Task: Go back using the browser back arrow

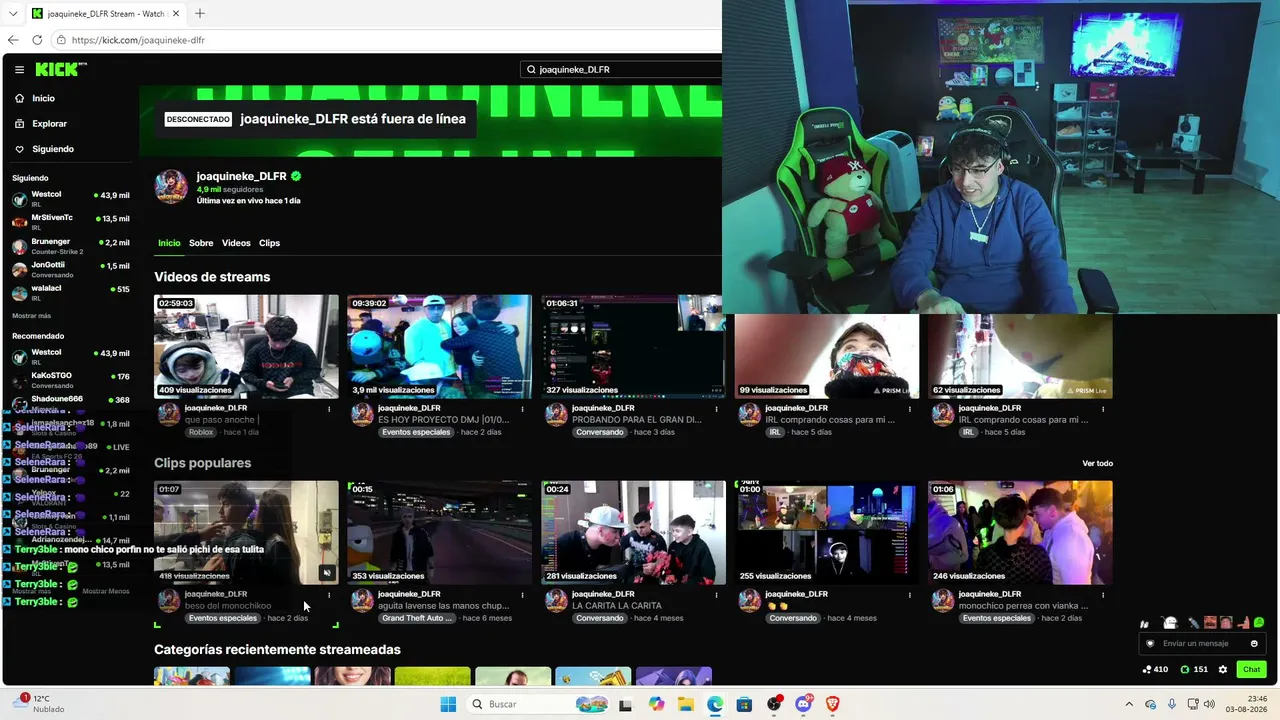Action: [13, 40]
